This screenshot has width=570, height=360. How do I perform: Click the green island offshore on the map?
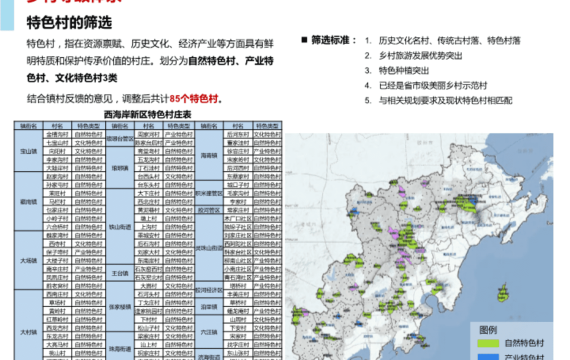click(x=503, y=293)
